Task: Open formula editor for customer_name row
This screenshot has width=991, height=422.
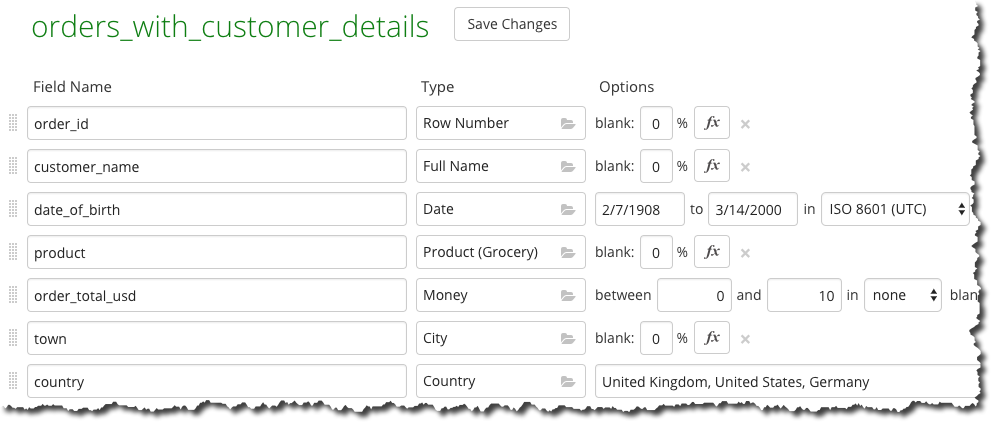Action: (712, 166)
